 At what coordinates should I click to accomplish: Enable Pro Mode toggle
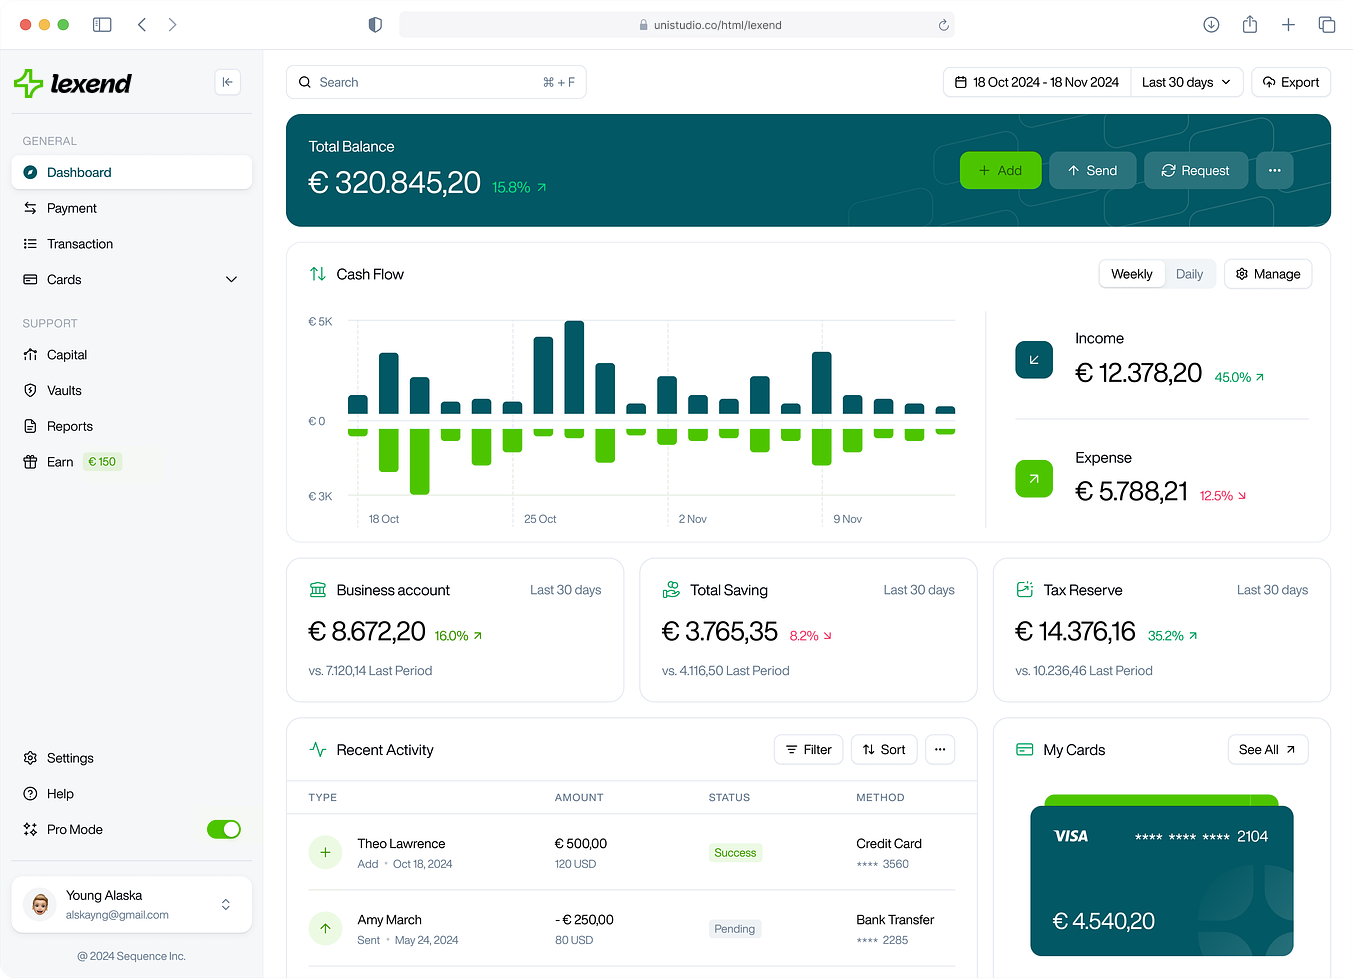tap(224, 829)
